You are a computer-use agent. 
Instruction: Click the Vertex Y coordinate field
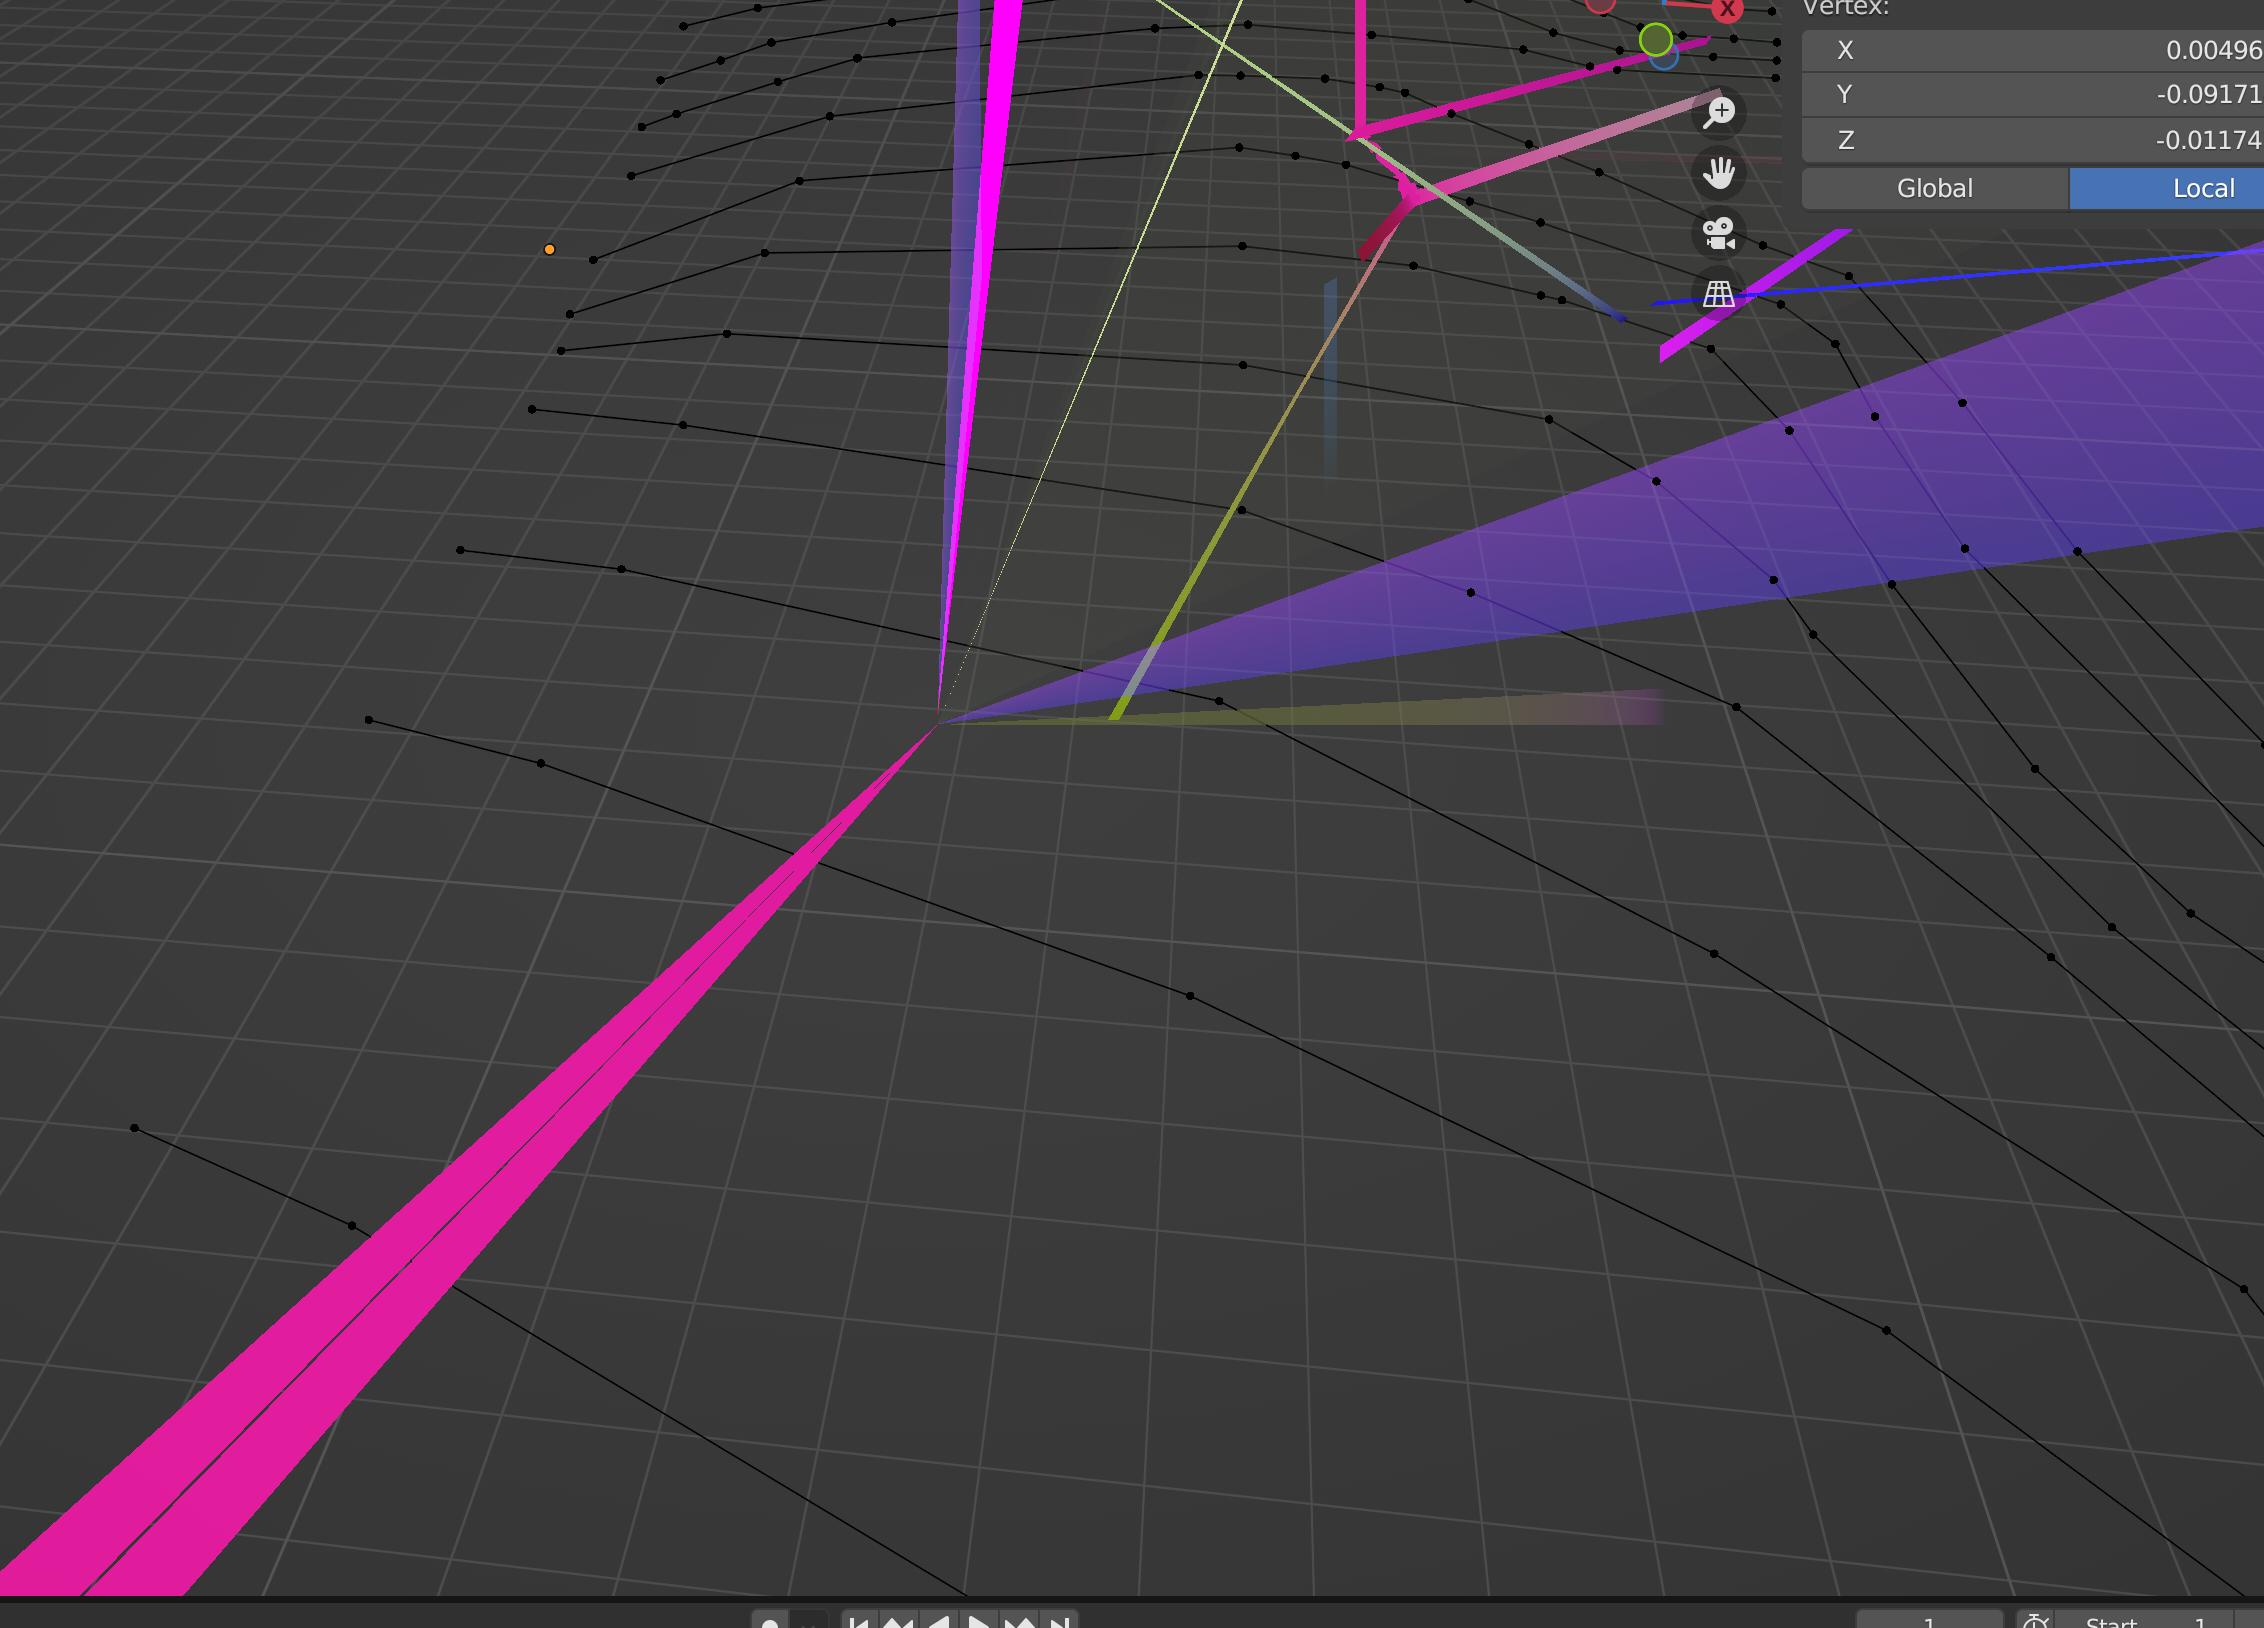tap(2032, 95)
